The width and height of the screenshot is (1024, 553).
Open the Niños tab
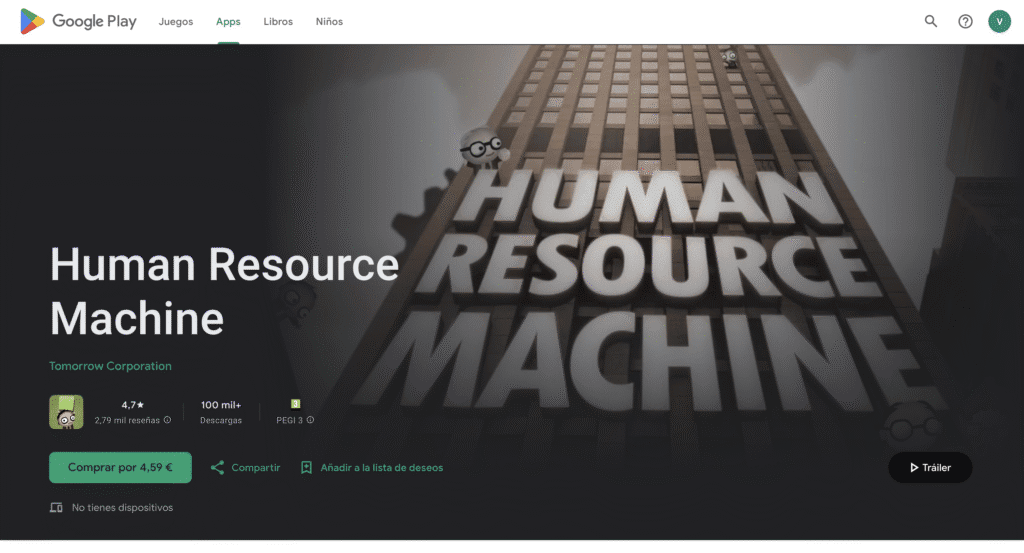[x=329, y=22]
